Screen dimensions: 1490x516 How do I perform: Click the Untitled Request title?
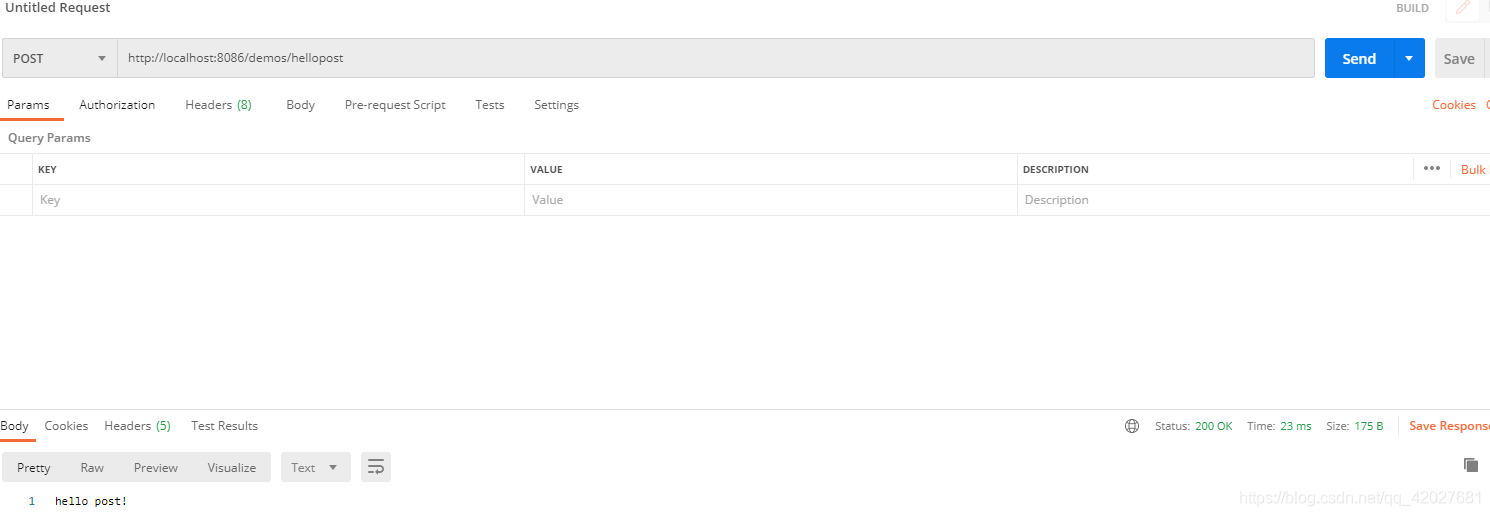point(58,8)
